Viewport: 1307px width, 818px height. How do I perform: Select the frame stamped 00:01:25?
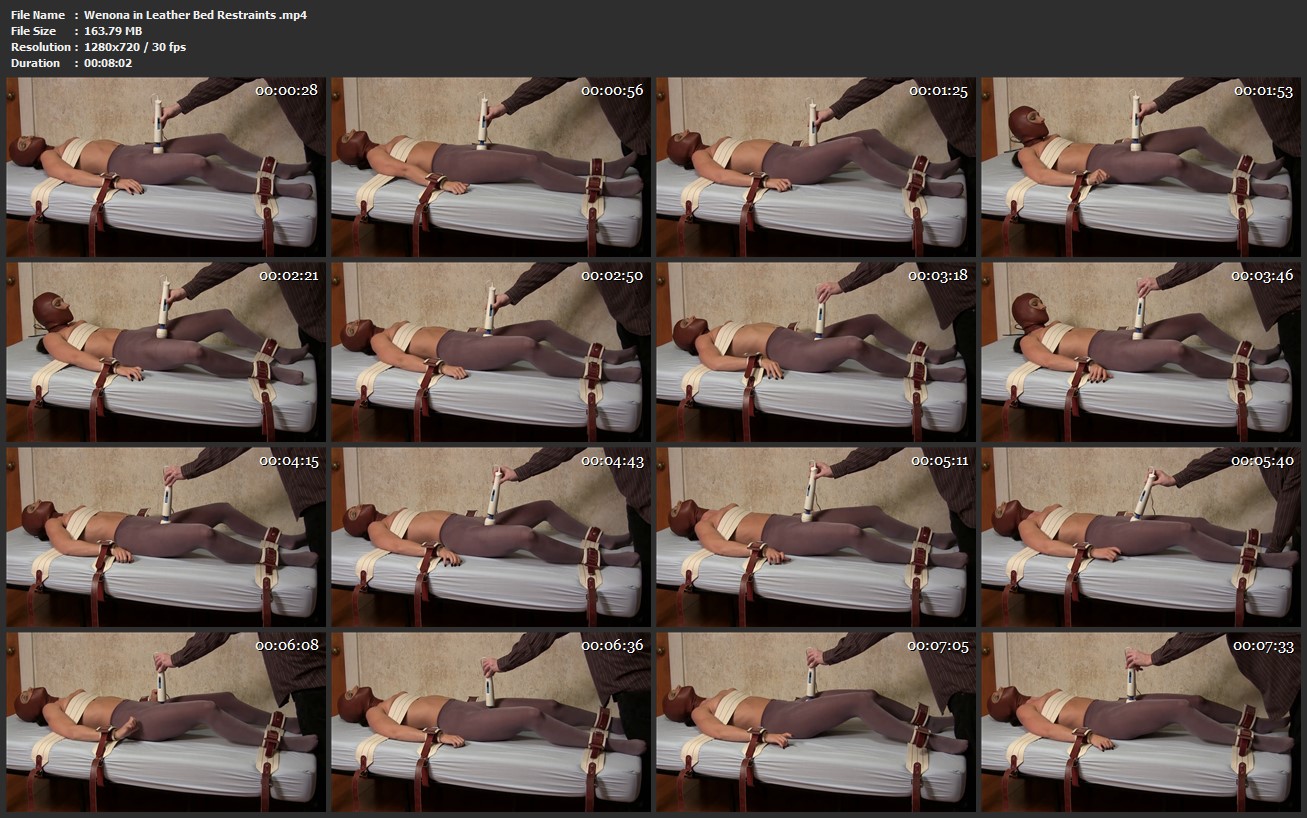[x=816, y=168]
